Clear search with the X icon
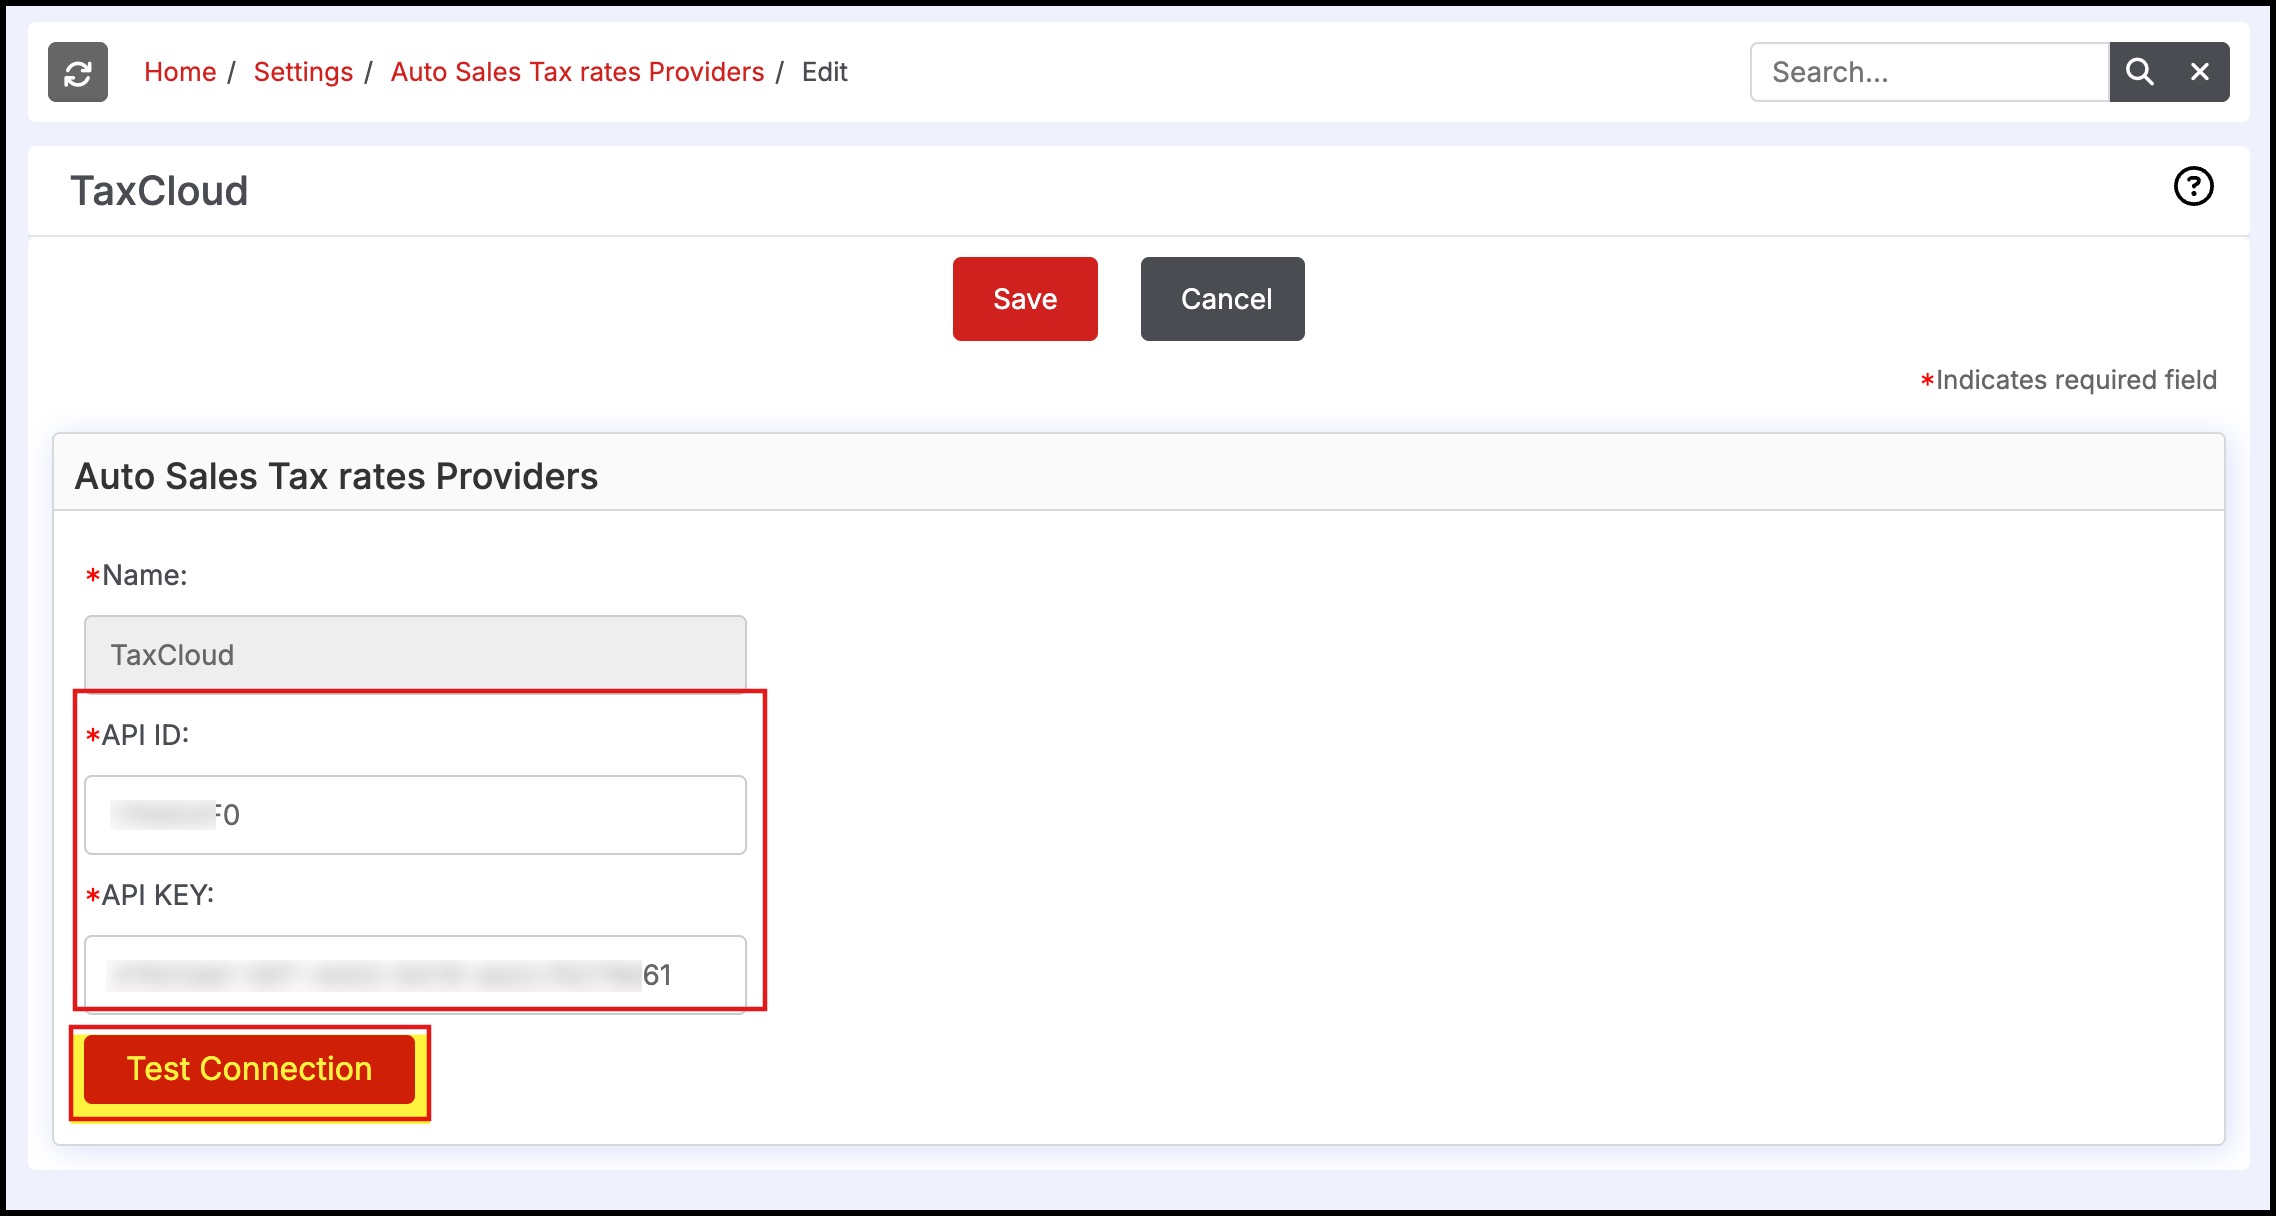Image resolution: width=2276 pixels, height=1216 pixels. 2199,72
